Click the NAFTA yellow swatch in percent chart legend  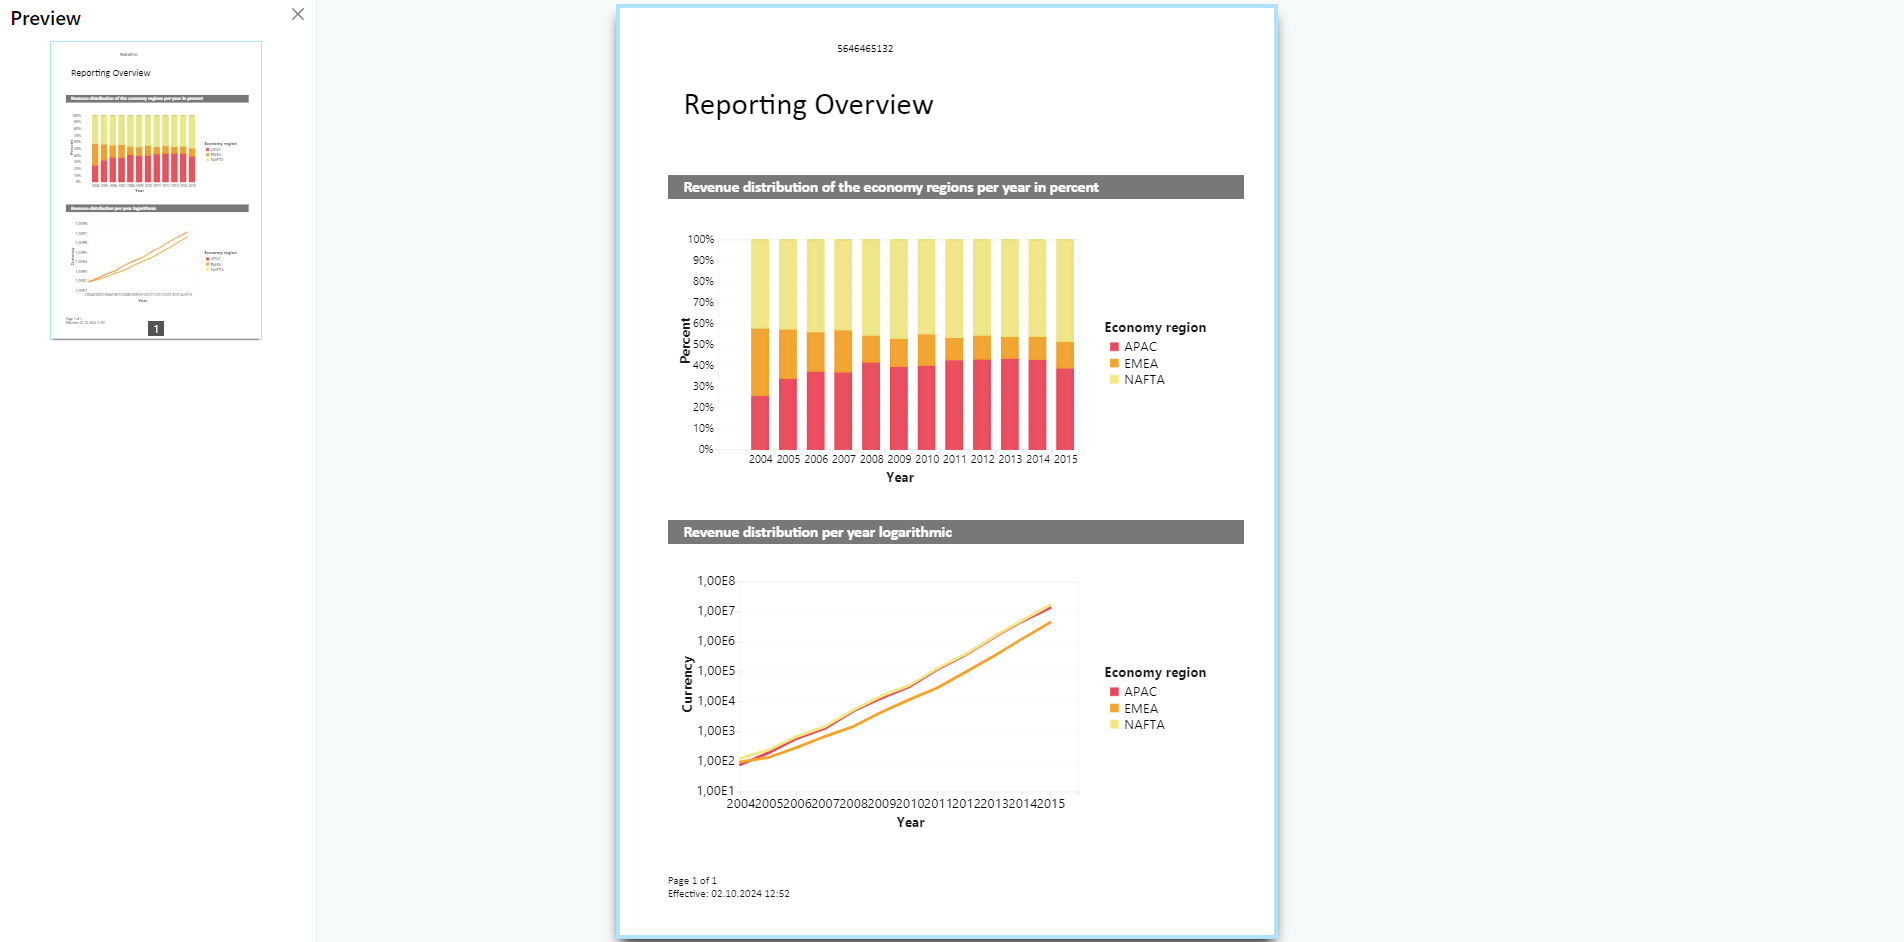[x=1114, y=380]
